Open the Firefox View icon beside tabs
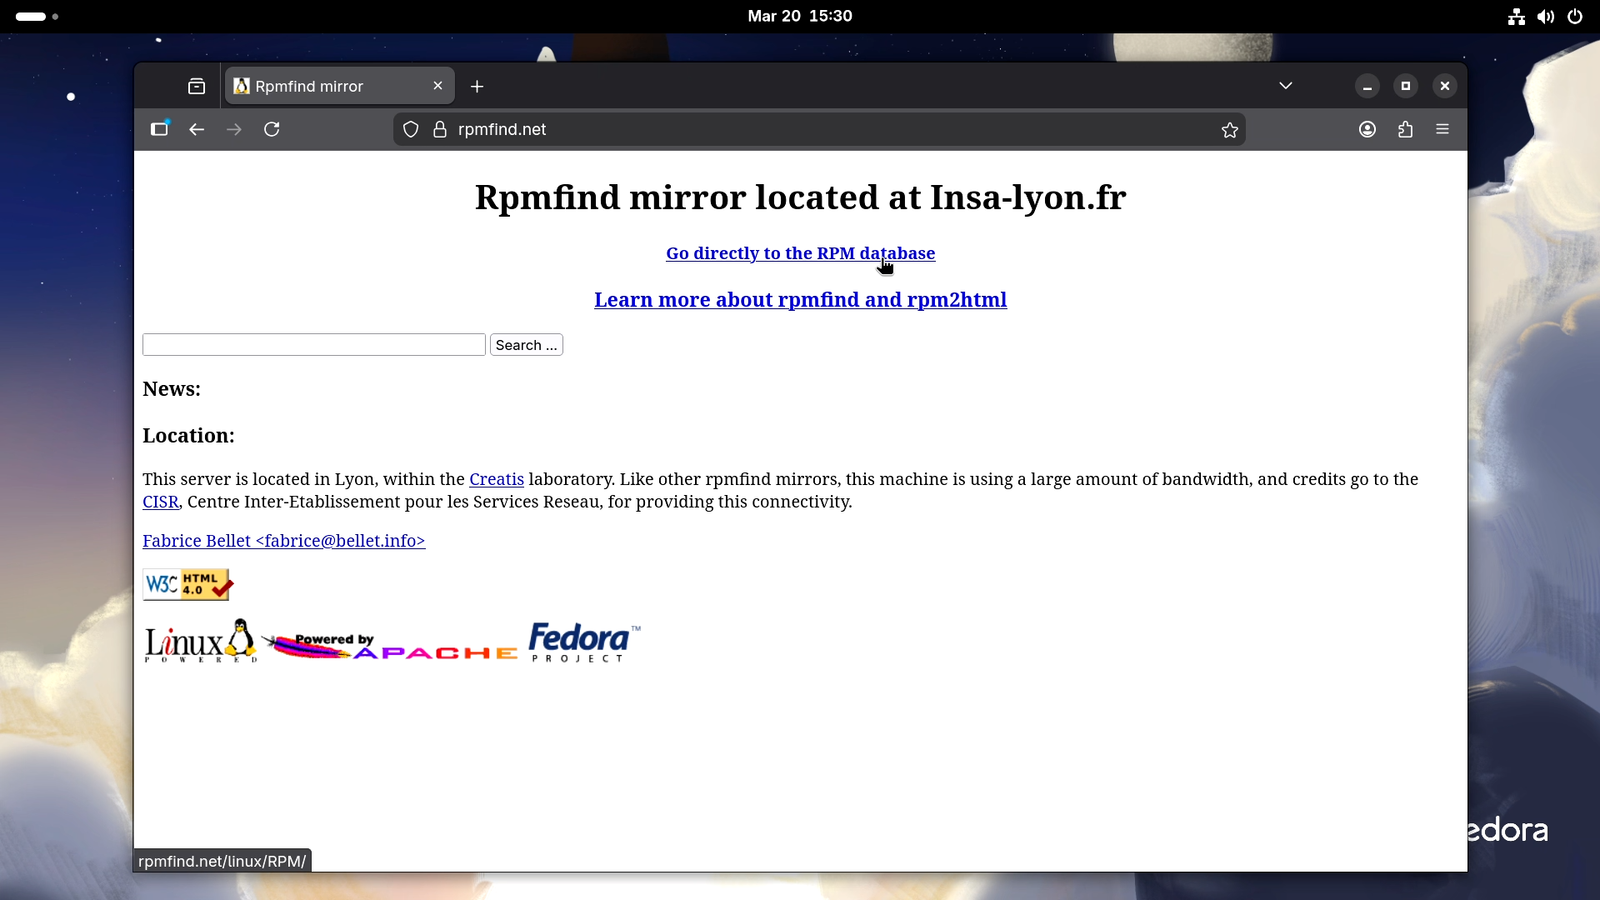1600x900 pixels. click(x=197, y=86)
